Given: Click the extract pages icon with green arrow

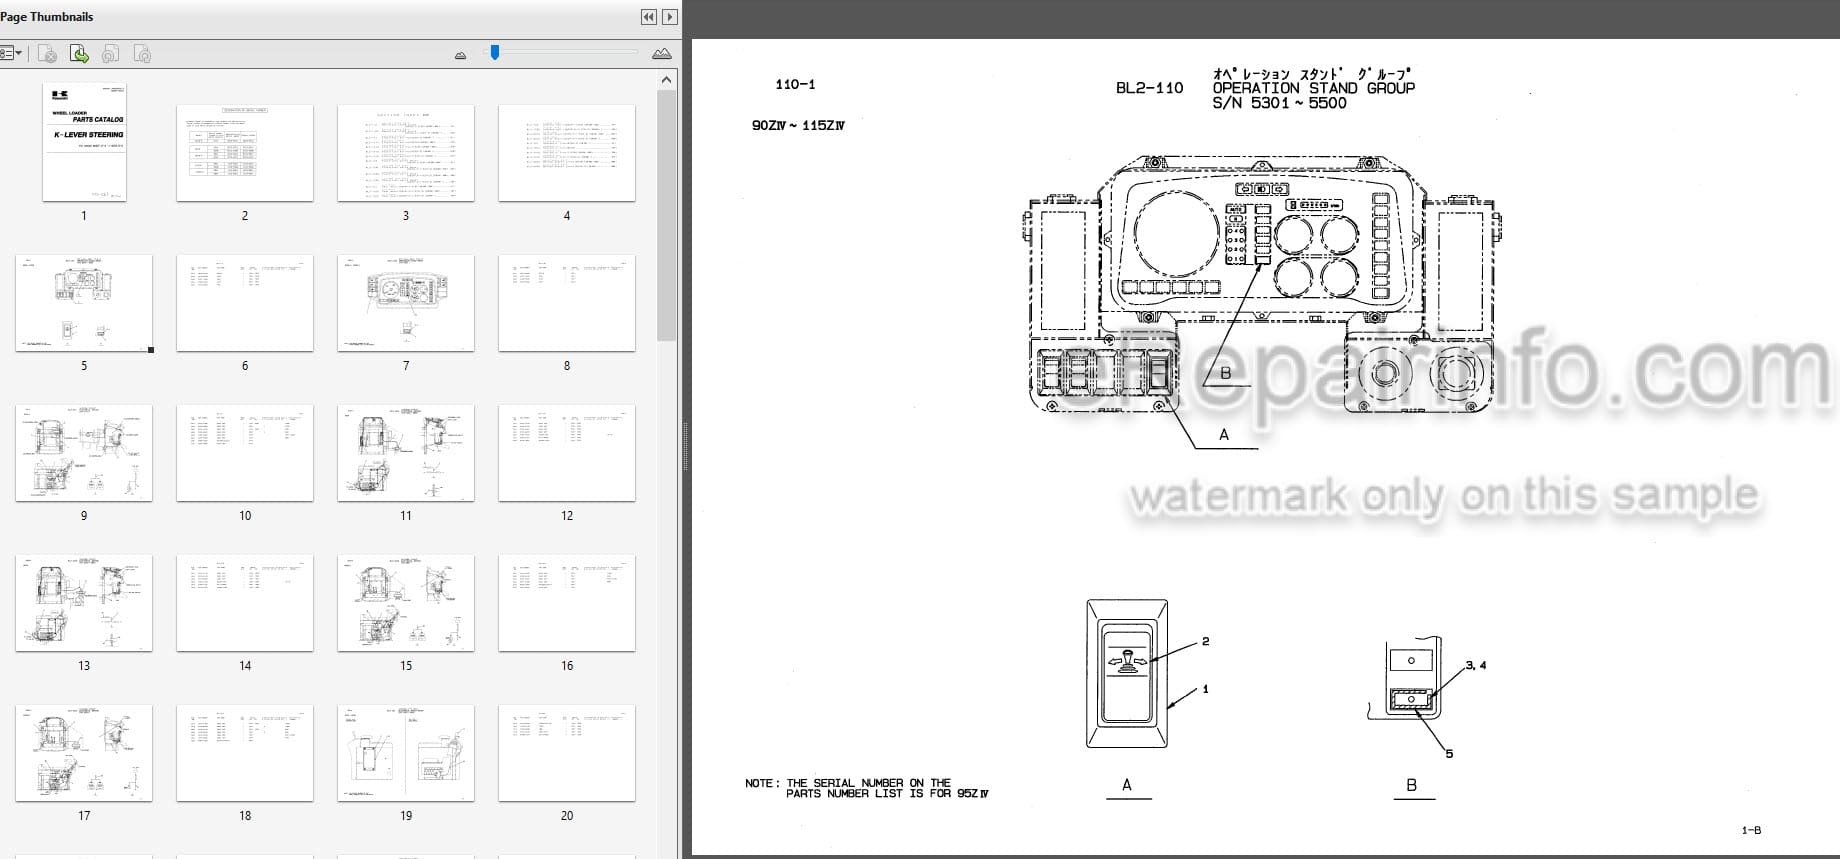Looking at the screenshot, I should [79, 54].
